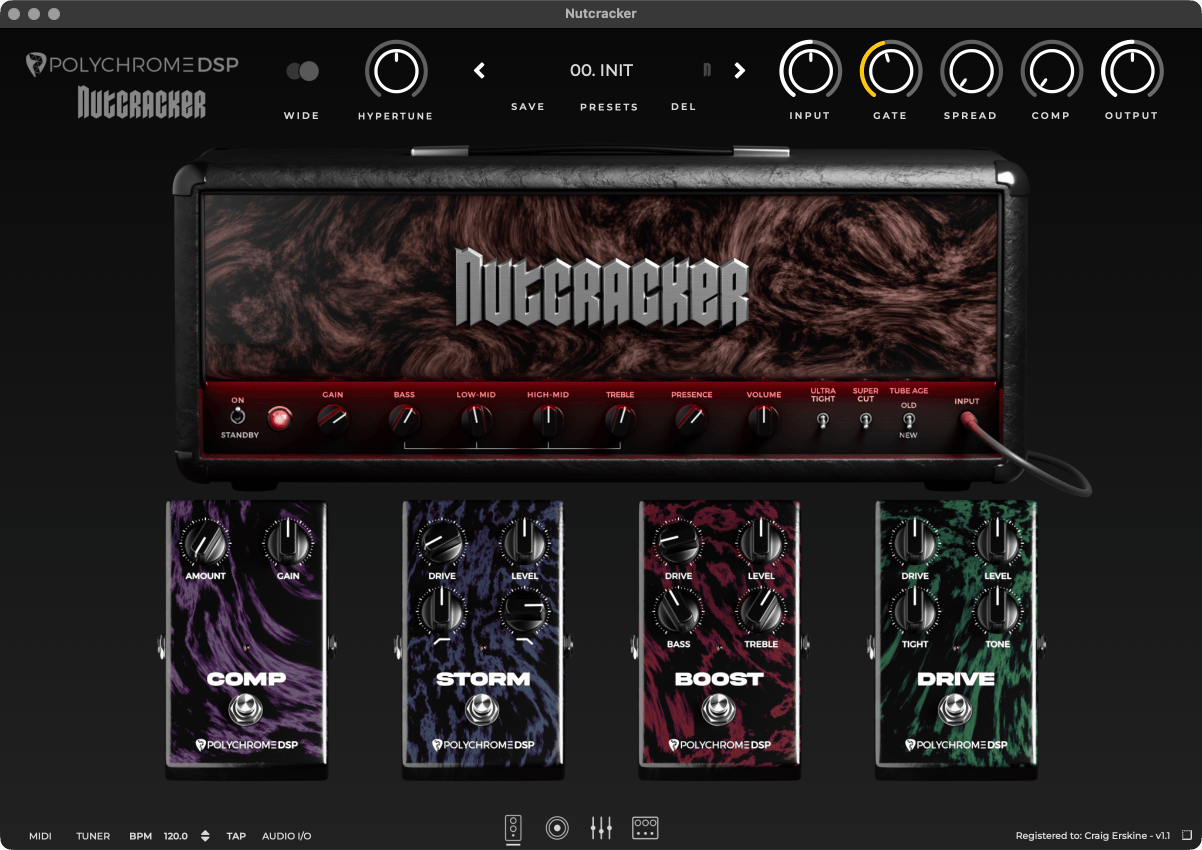Viewport: 1202px width, 850px height.
Task: Click the INPUT level knob in top bar
Action: pos(810,72)
